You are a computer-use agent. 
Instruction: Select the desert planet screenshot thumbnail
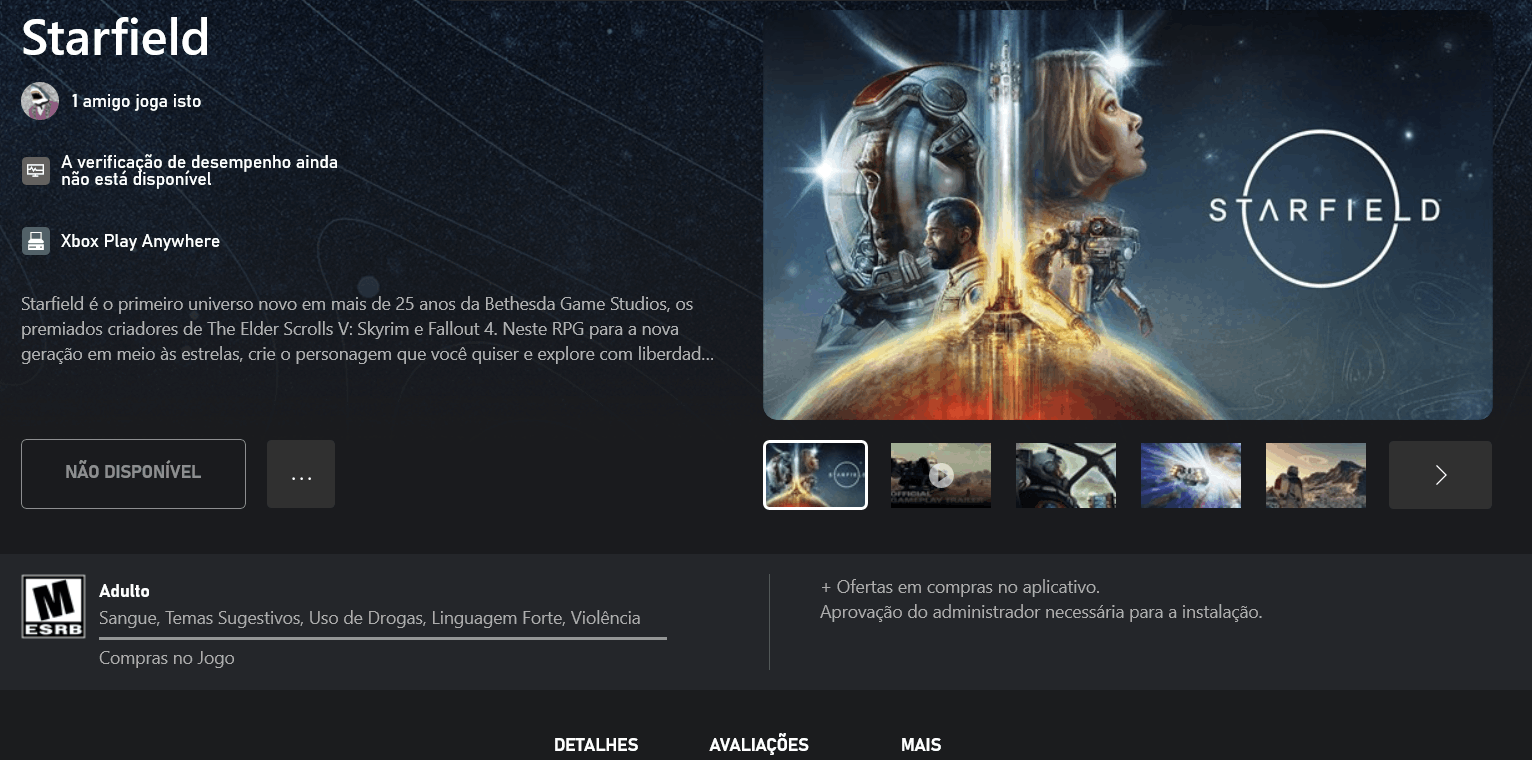1316,476
